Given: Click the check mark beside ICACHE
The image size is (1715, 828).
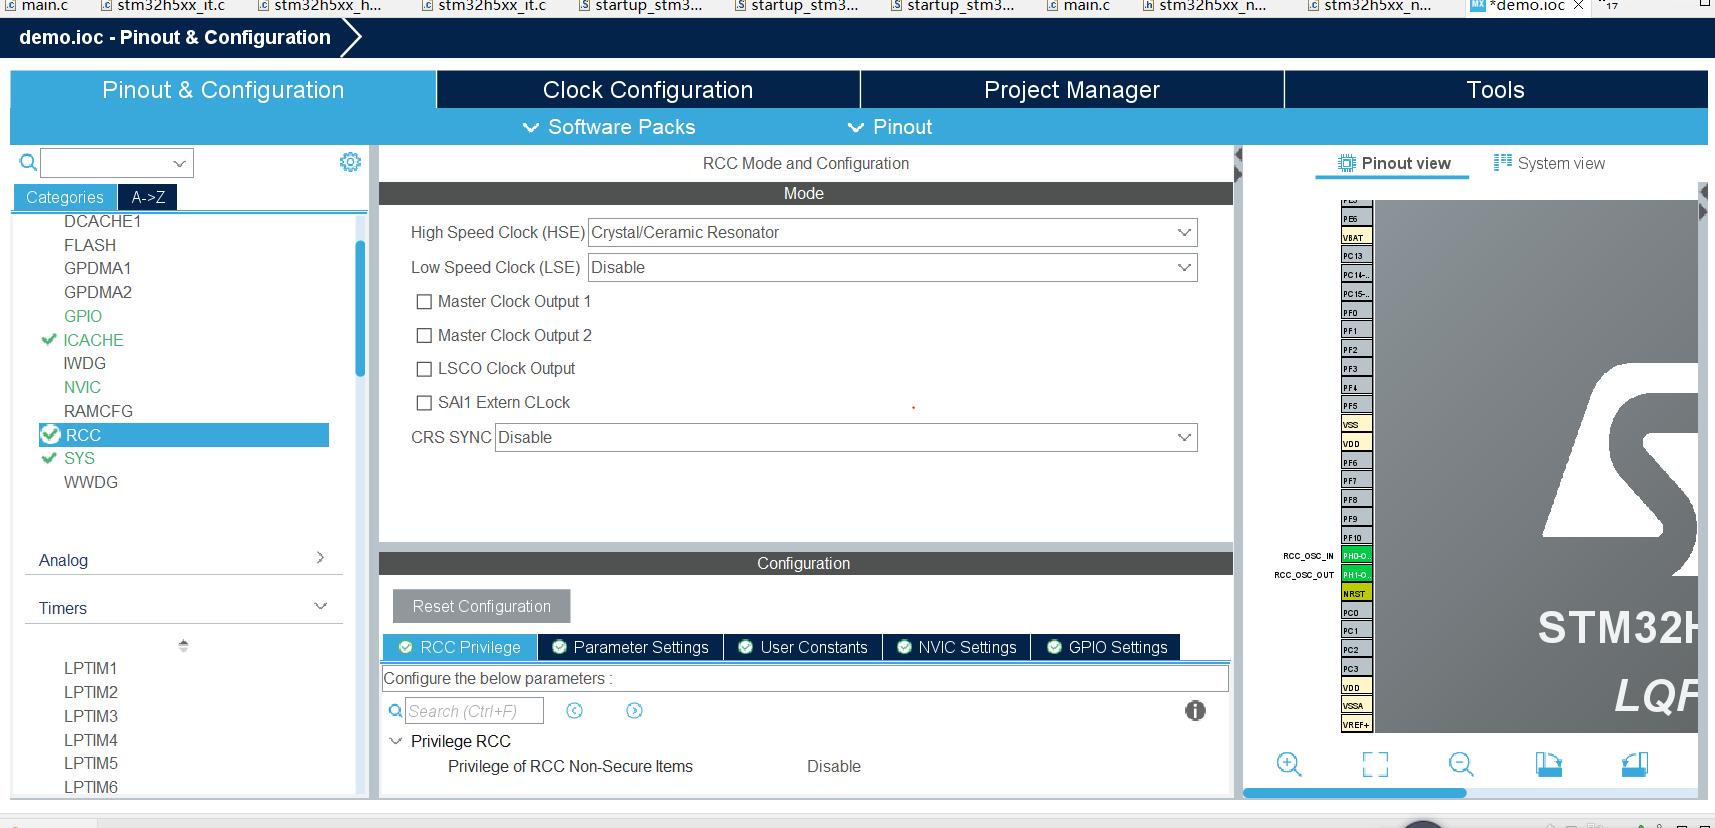Looking at the screenshot, I should click(x=48, y=340).
